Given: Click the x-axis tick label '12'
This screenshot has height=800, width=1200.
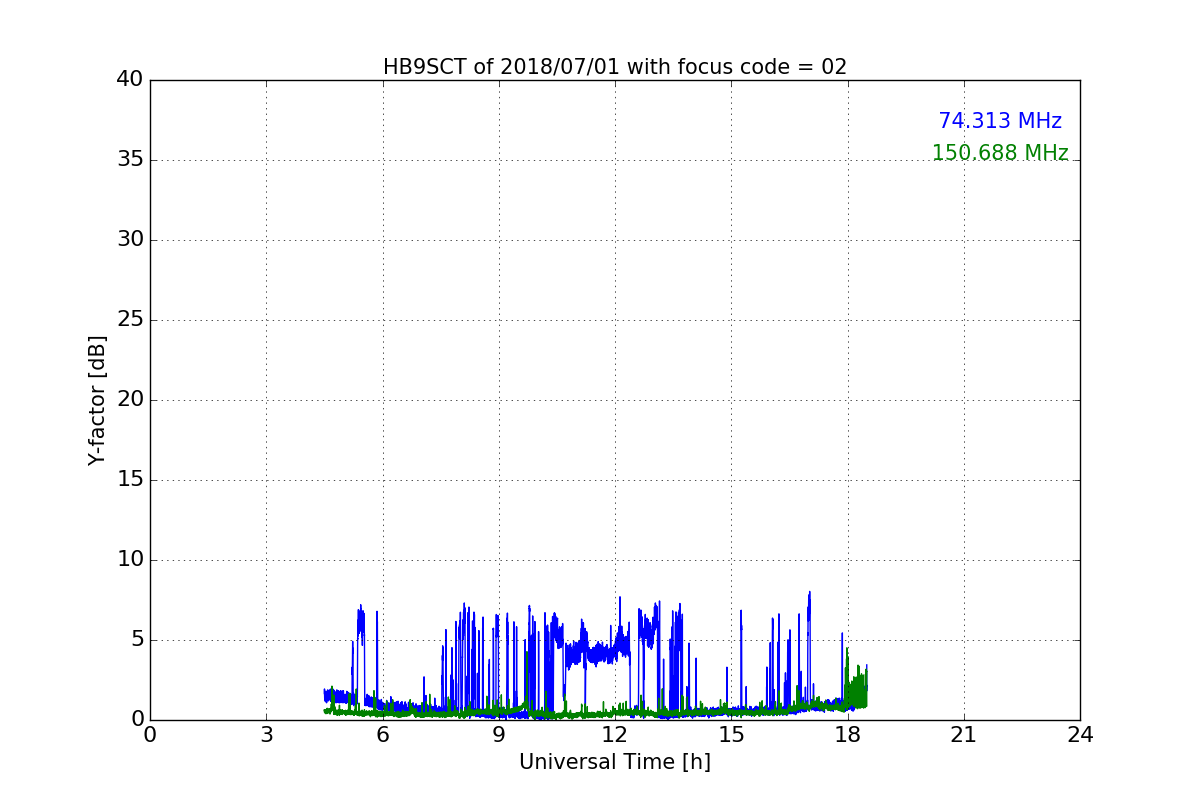Looking at the screenshot, I should pyautogui.click(x=615, y=735).
